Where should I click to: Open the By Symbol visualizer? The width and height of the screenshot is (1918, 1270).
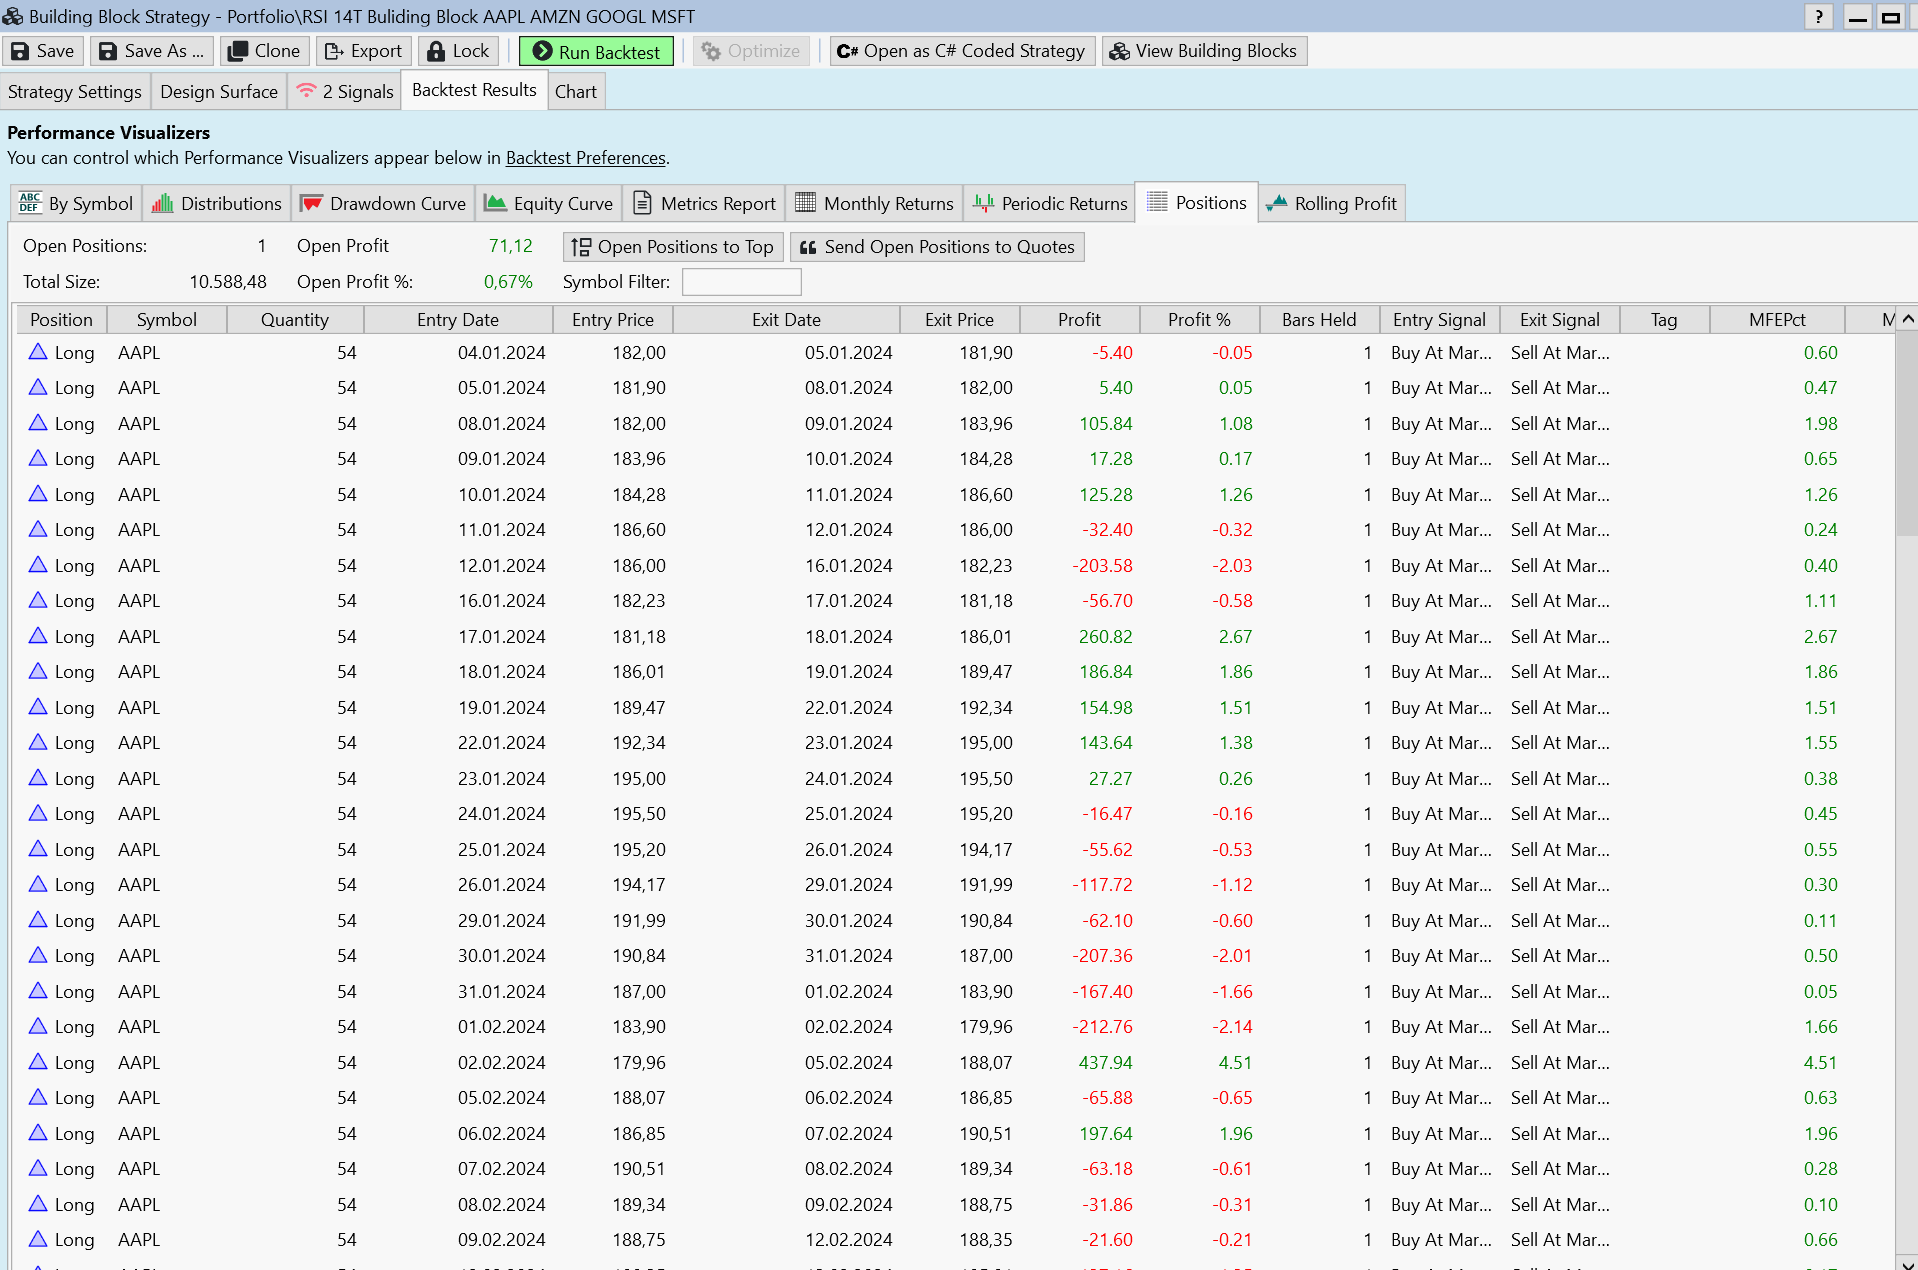point(76,203)
